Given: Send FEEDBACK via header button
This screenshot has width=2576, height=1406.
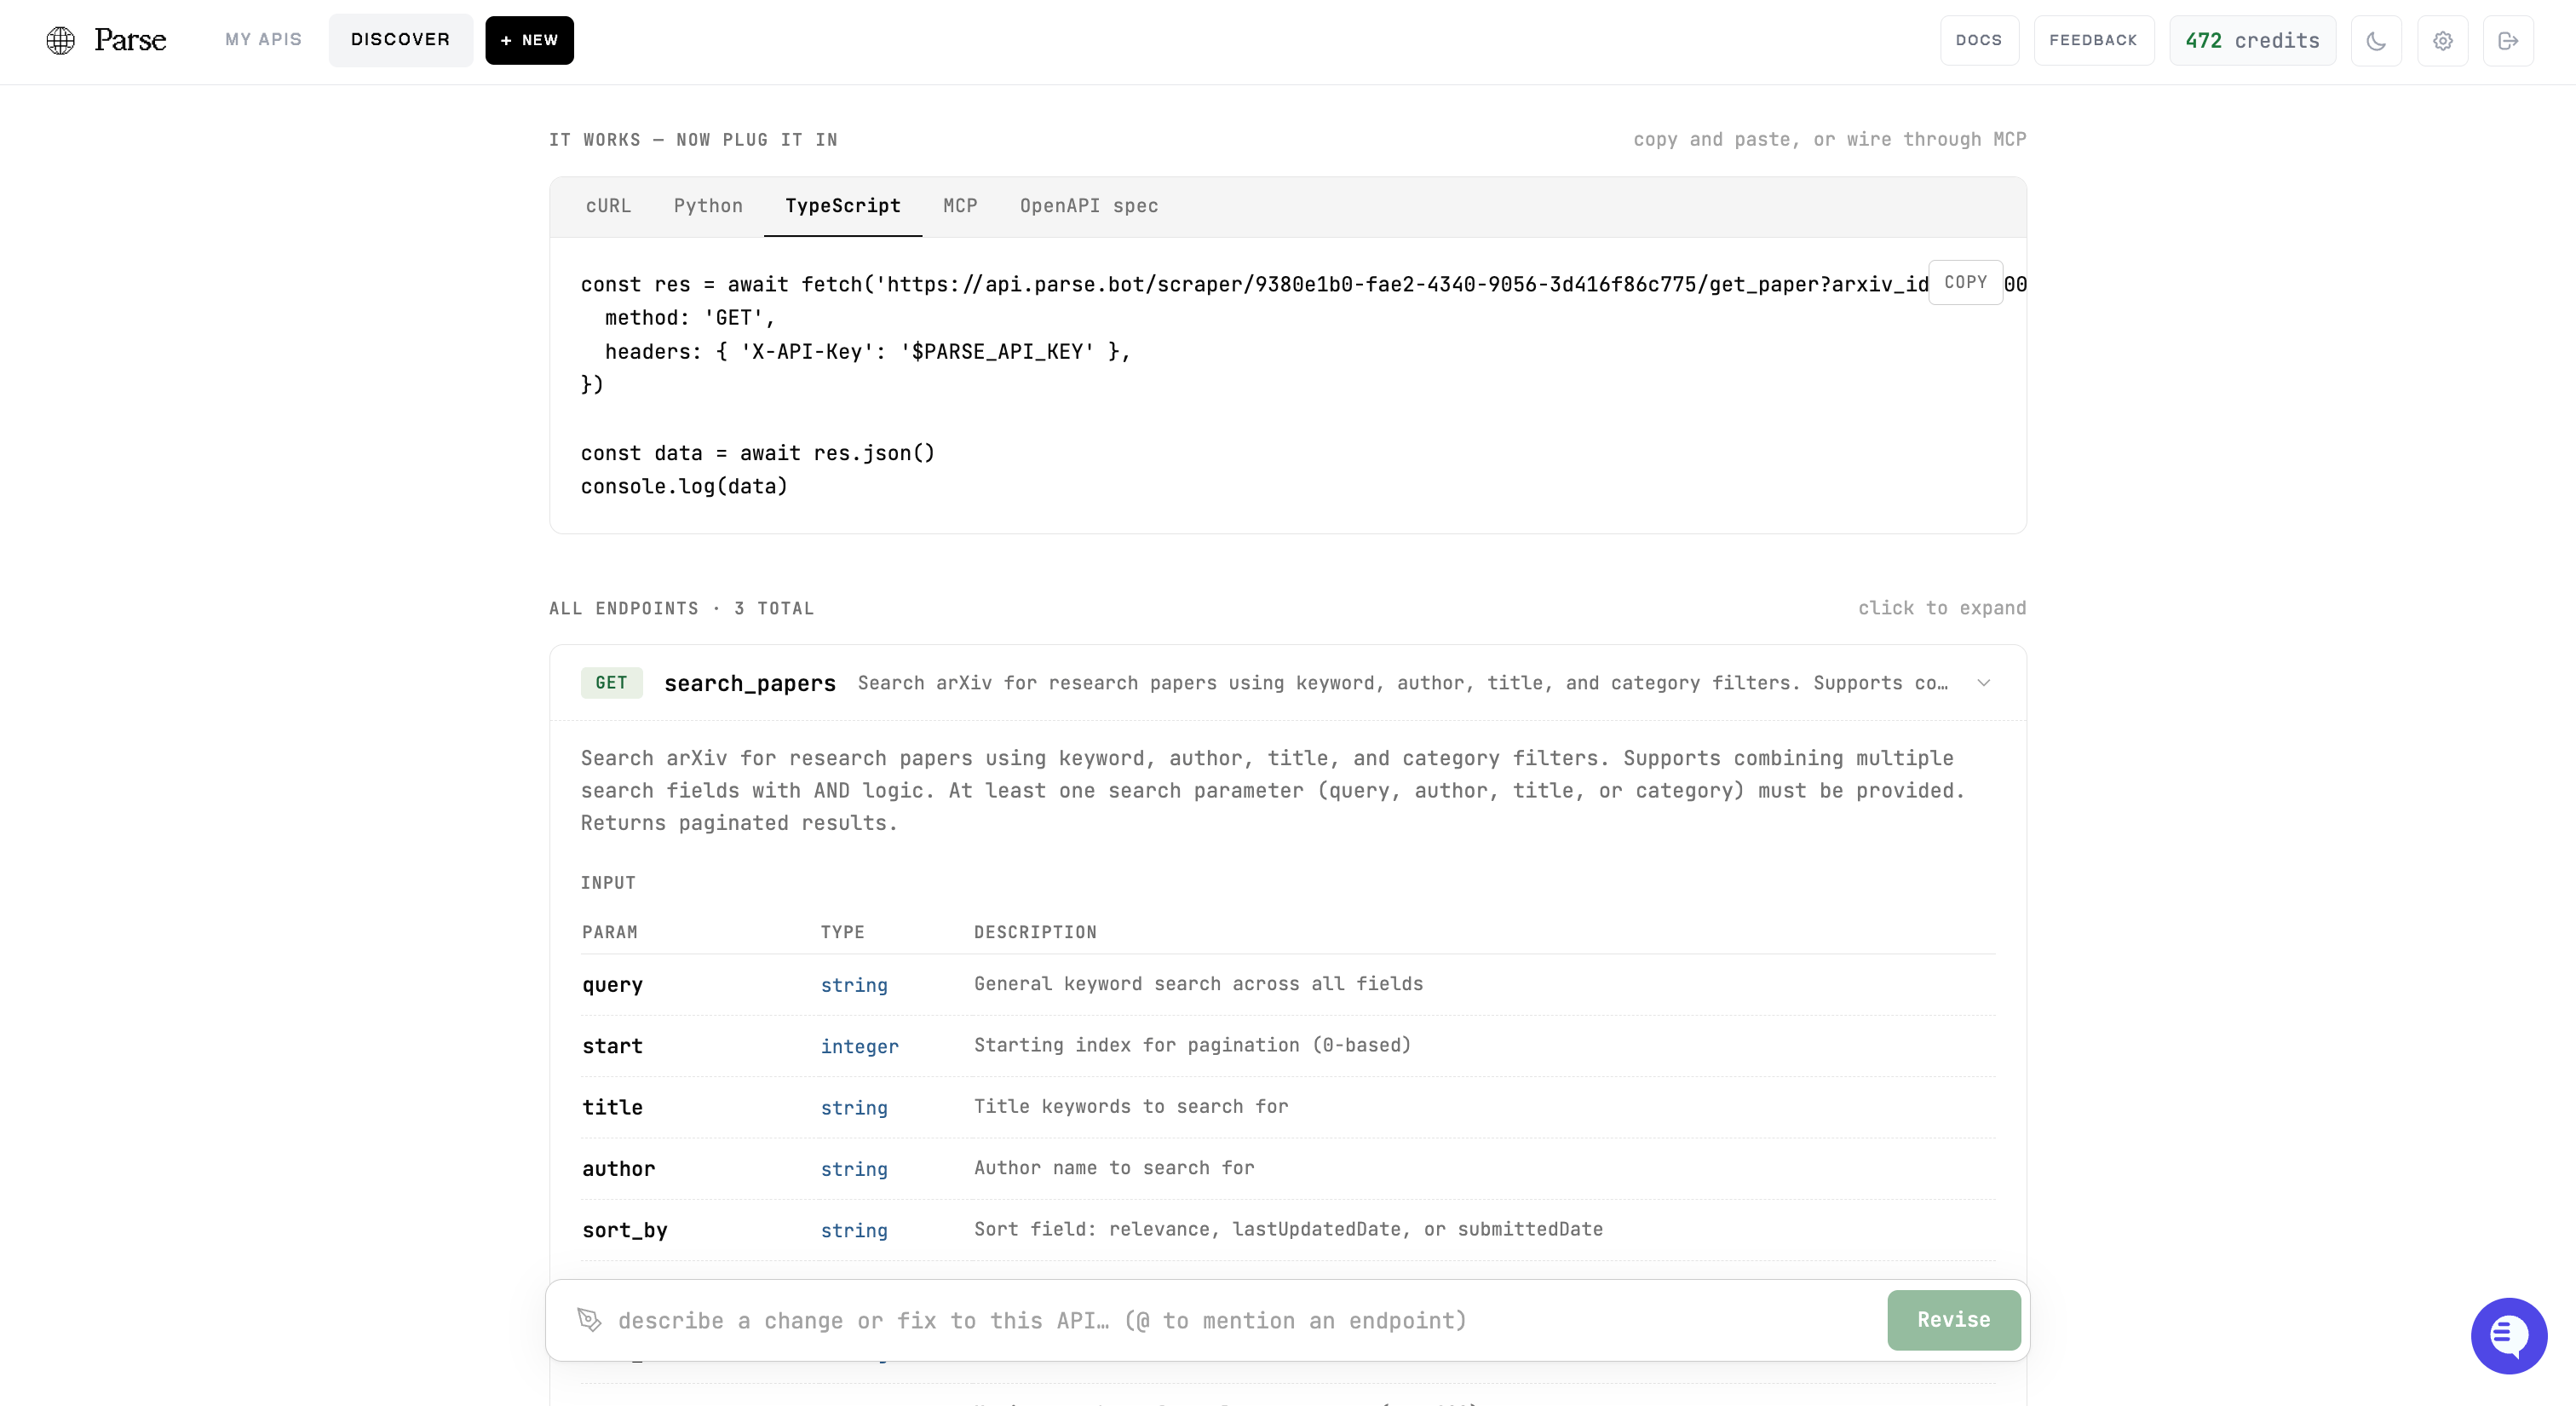Looking at the screenshot, I should pos(2093,41).
